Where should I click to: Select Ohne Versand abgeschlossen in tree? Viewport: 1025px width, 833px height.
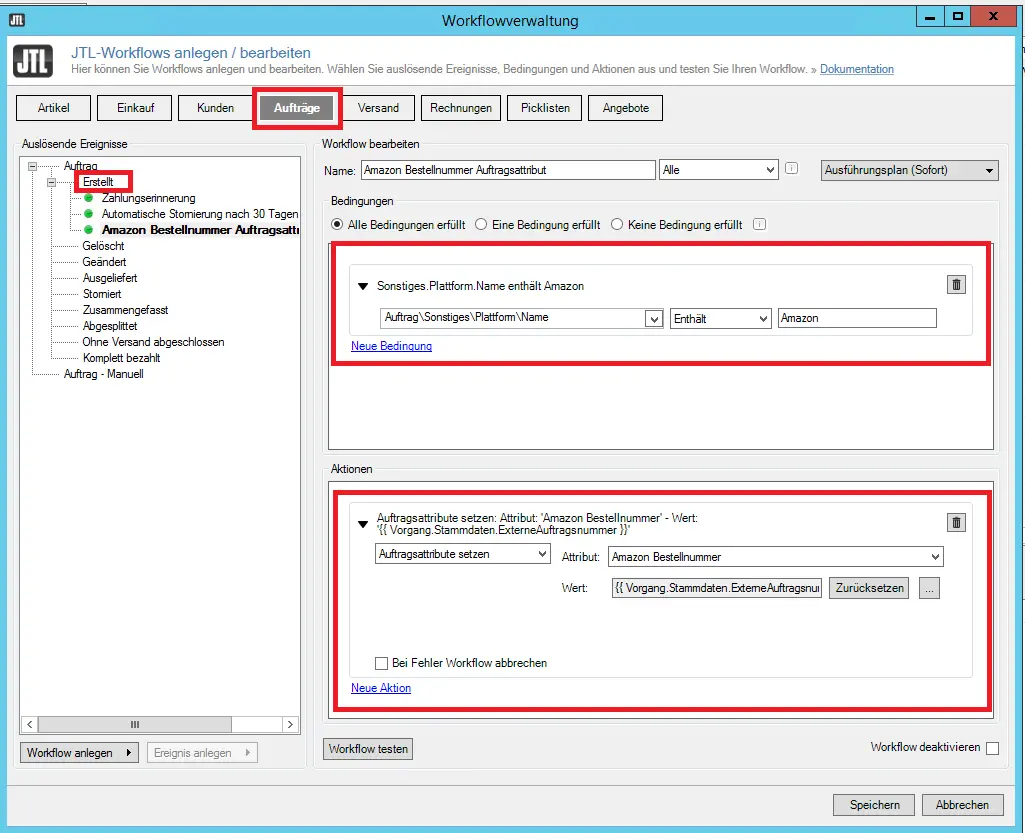point(153,342)
